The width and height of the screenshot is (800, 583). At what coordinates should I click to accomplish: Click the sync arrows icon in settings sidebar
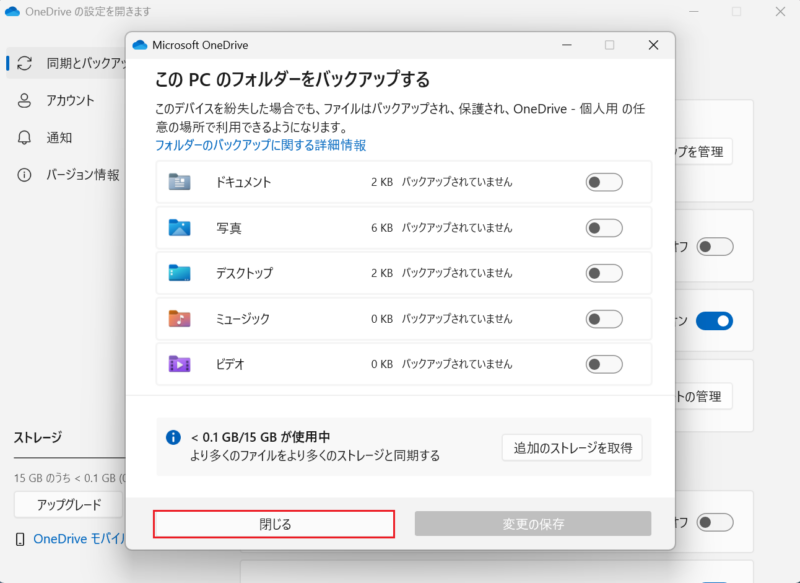tap(24, 63)
